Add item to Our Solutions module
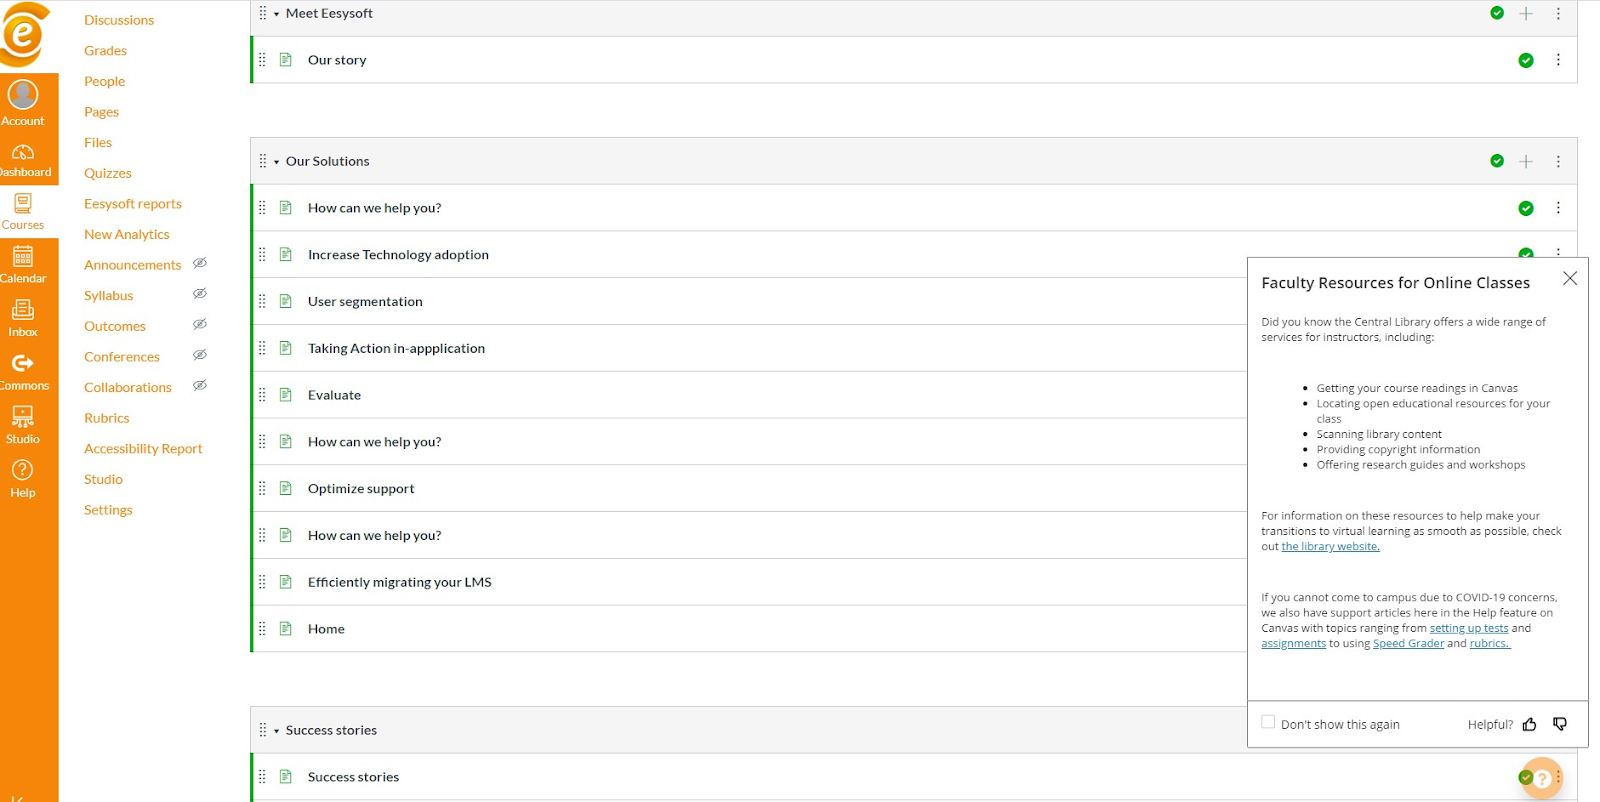 (x=1526, y=161)
